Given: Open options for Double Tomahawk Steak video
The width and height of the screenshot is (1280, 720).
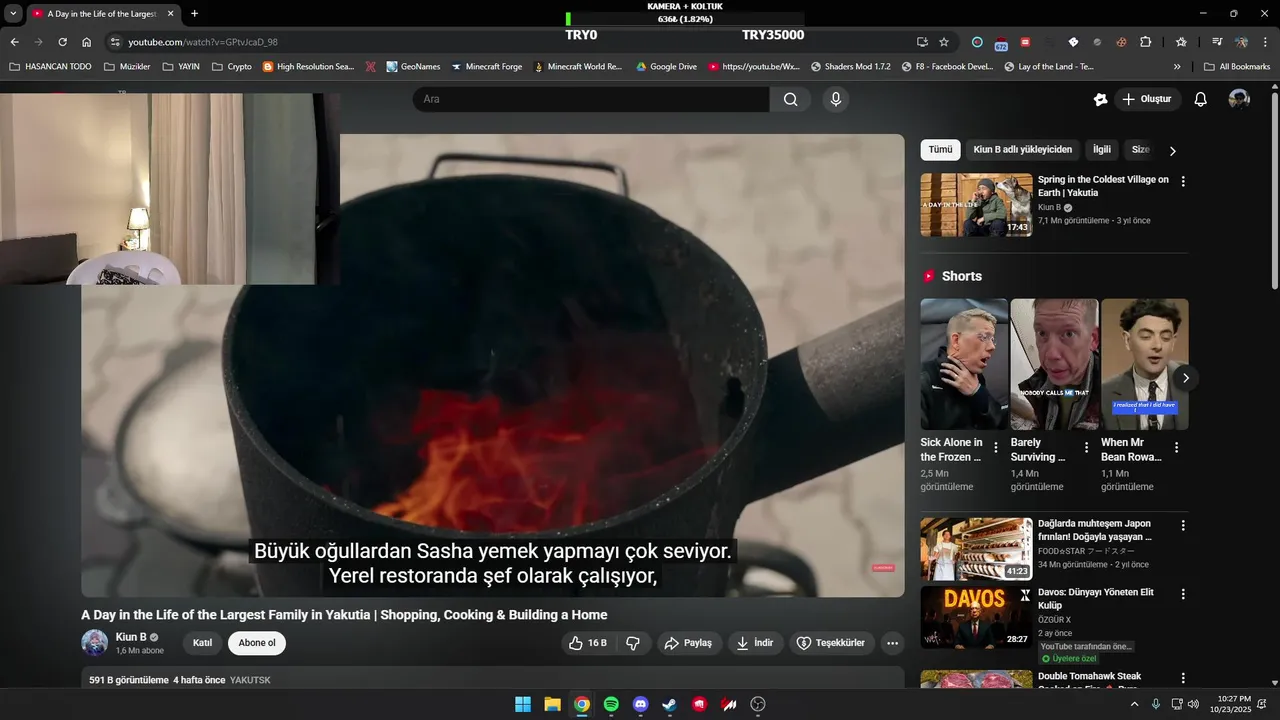Looking at the screenshot, I should tap(1183, 679).
